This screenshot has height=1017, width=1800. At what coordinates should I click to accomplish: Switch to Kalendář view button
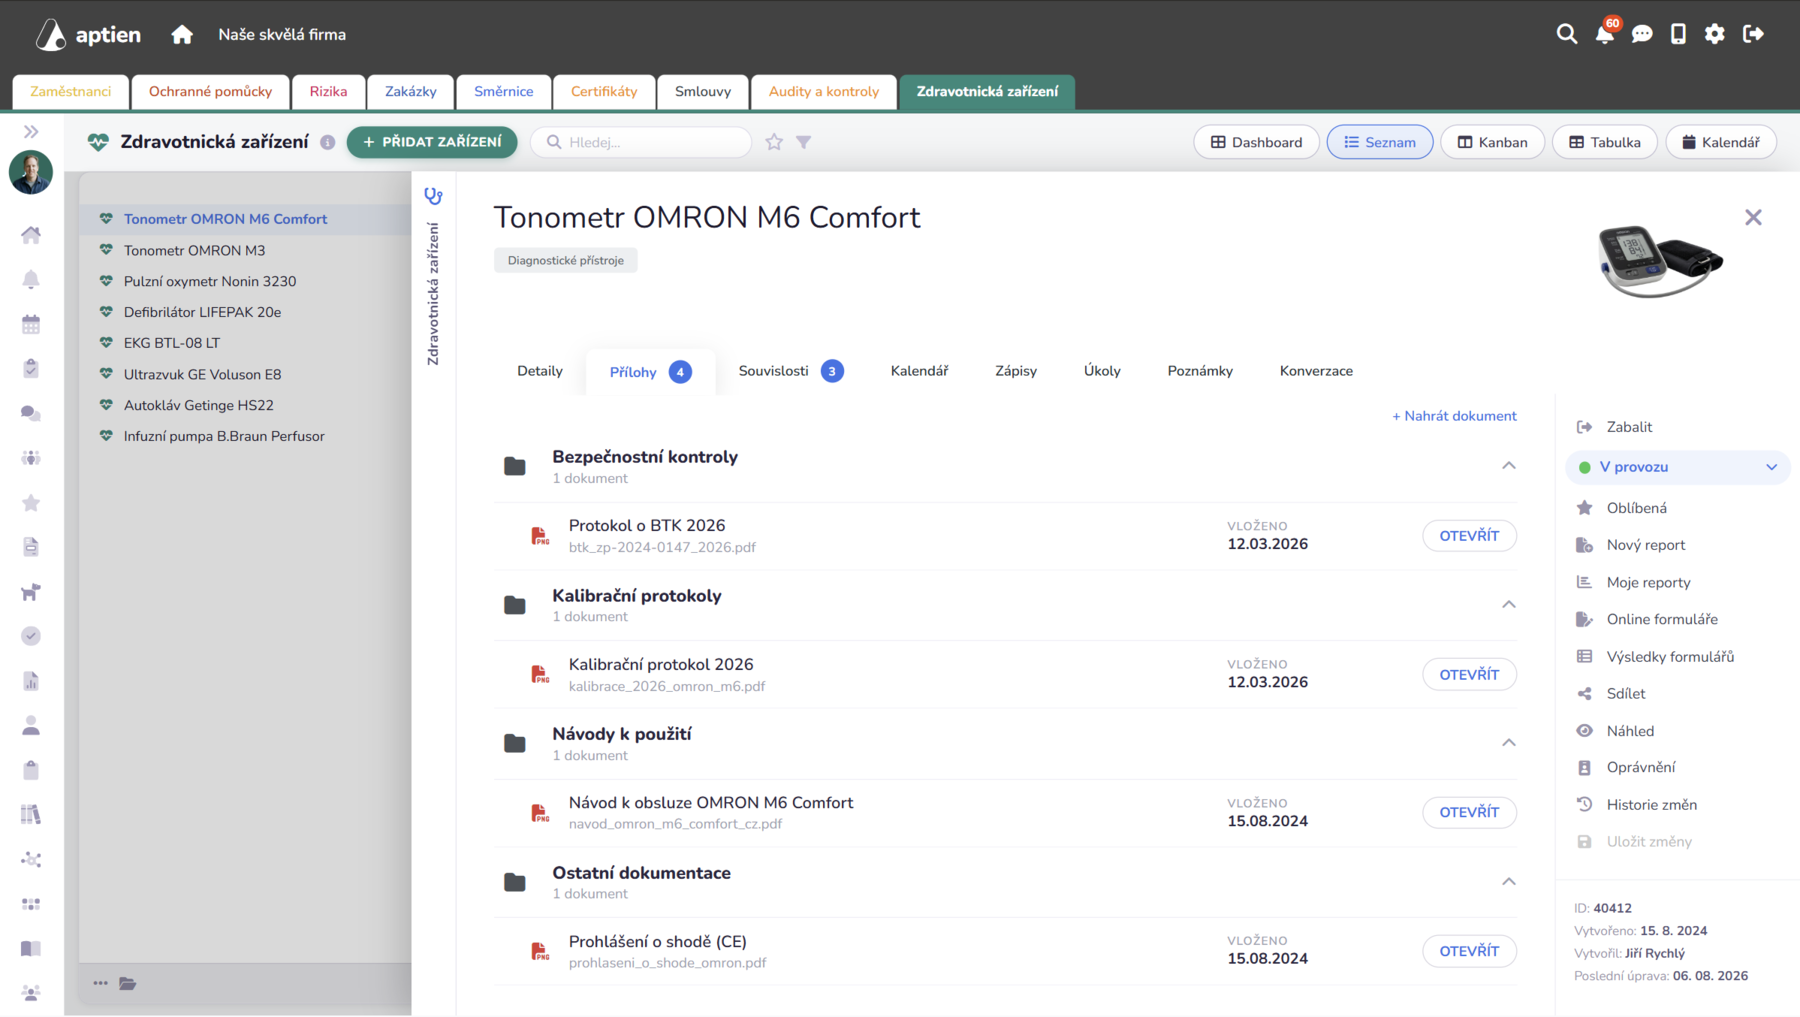click(x=1720, y=142)
